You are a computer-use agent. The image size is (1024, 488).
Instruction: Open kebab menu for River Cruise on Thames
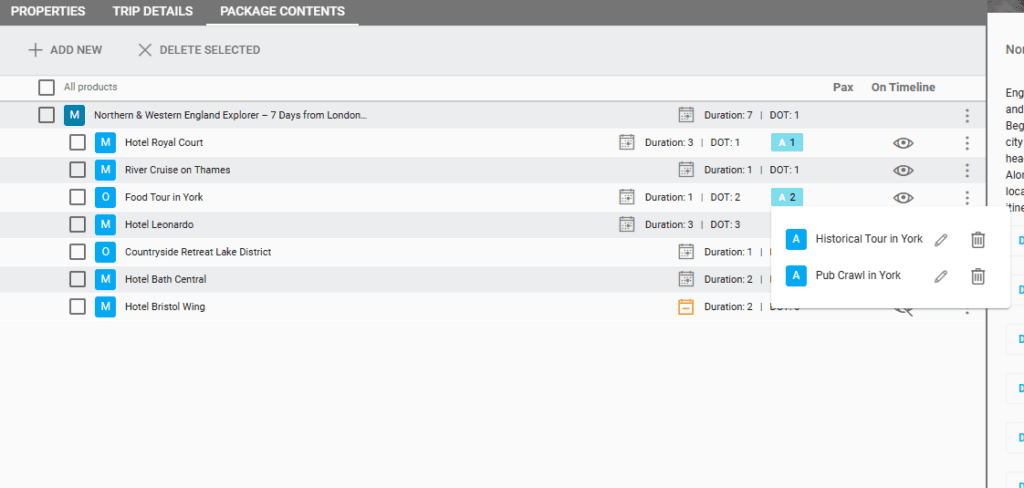[x=967, y=170]
